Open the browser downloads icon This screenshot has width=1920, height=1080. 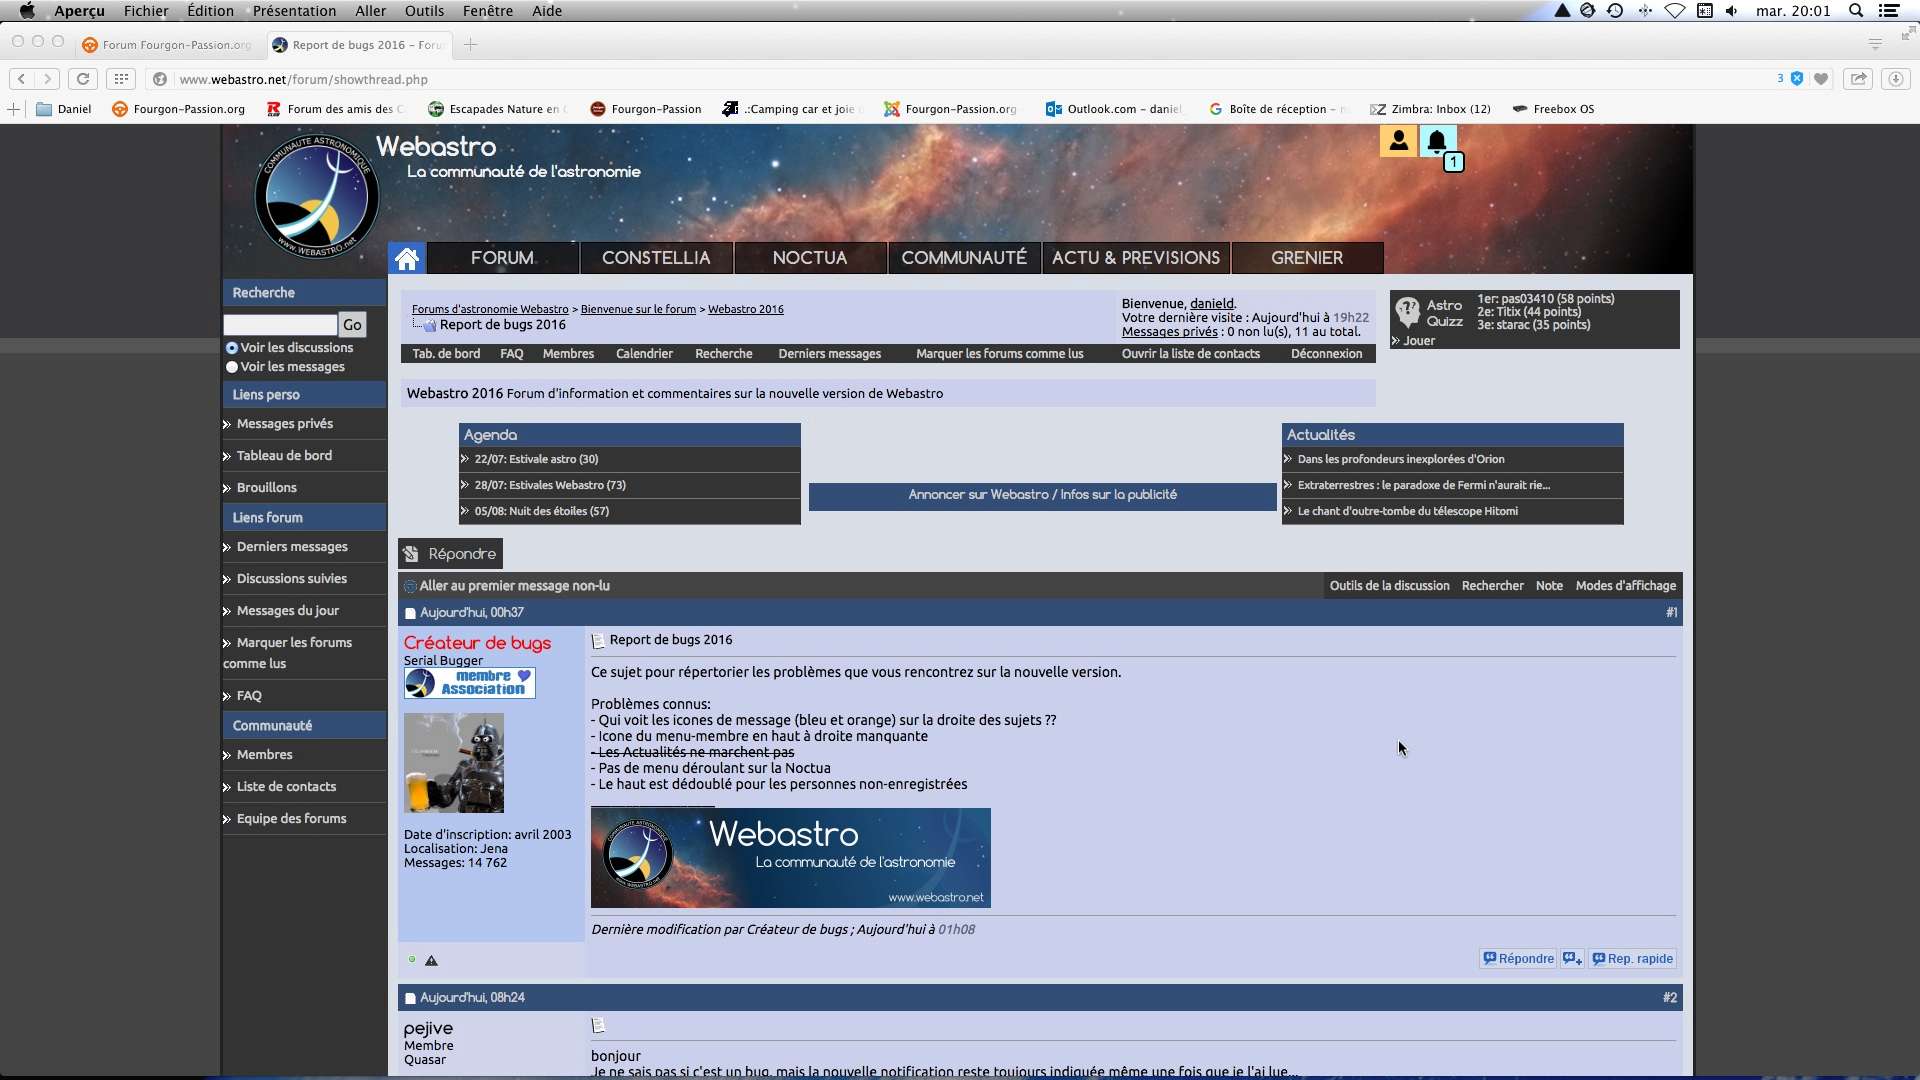1894,79
